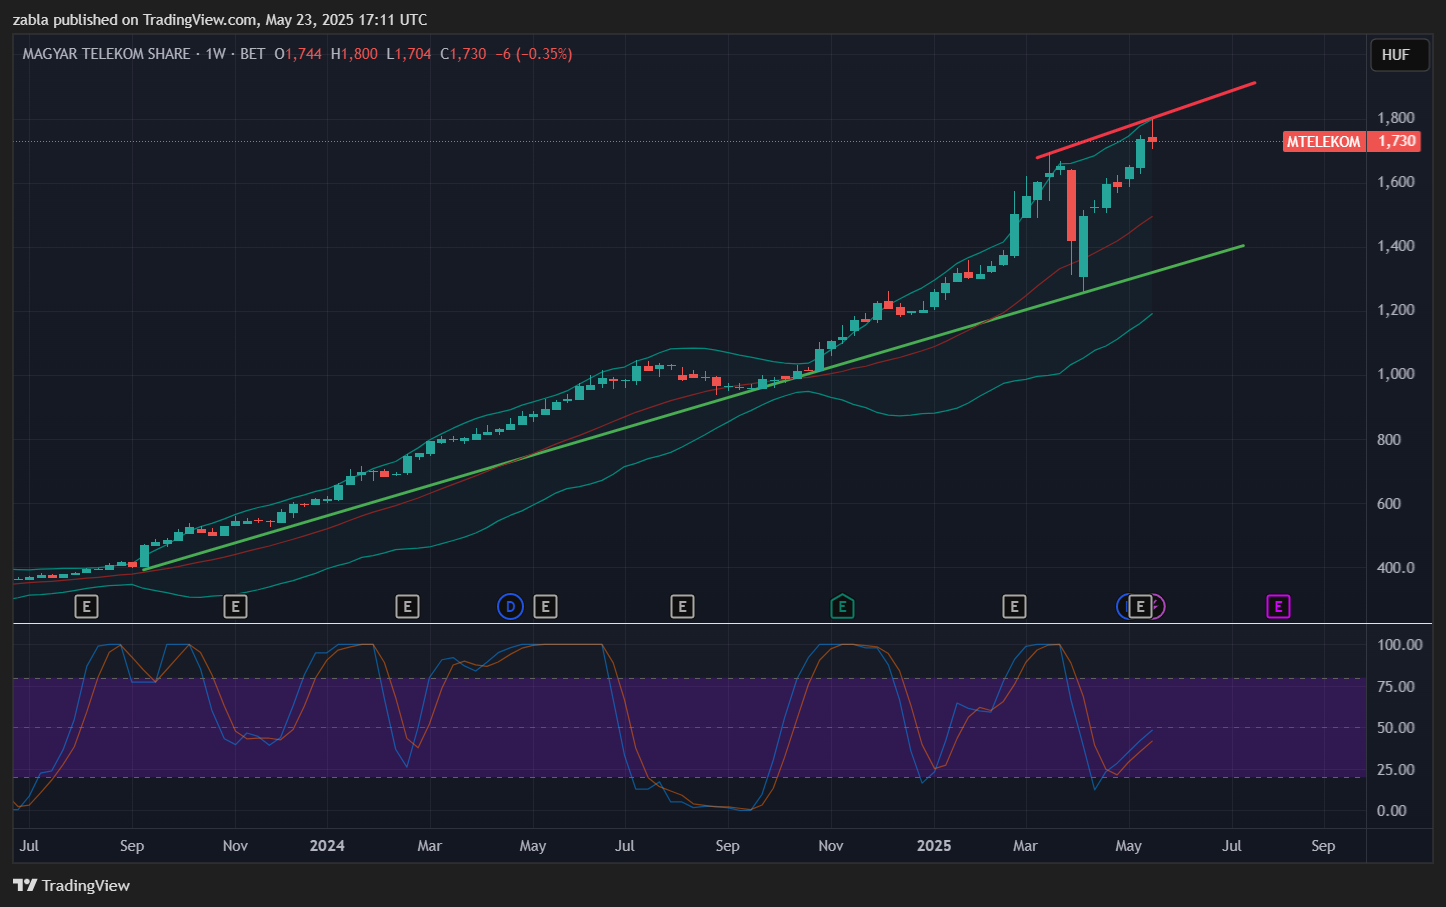This screenshot has width=1446, height=907.
Task: Click the TradingView logo at bottom left
Action: click(x=71, y=885)
